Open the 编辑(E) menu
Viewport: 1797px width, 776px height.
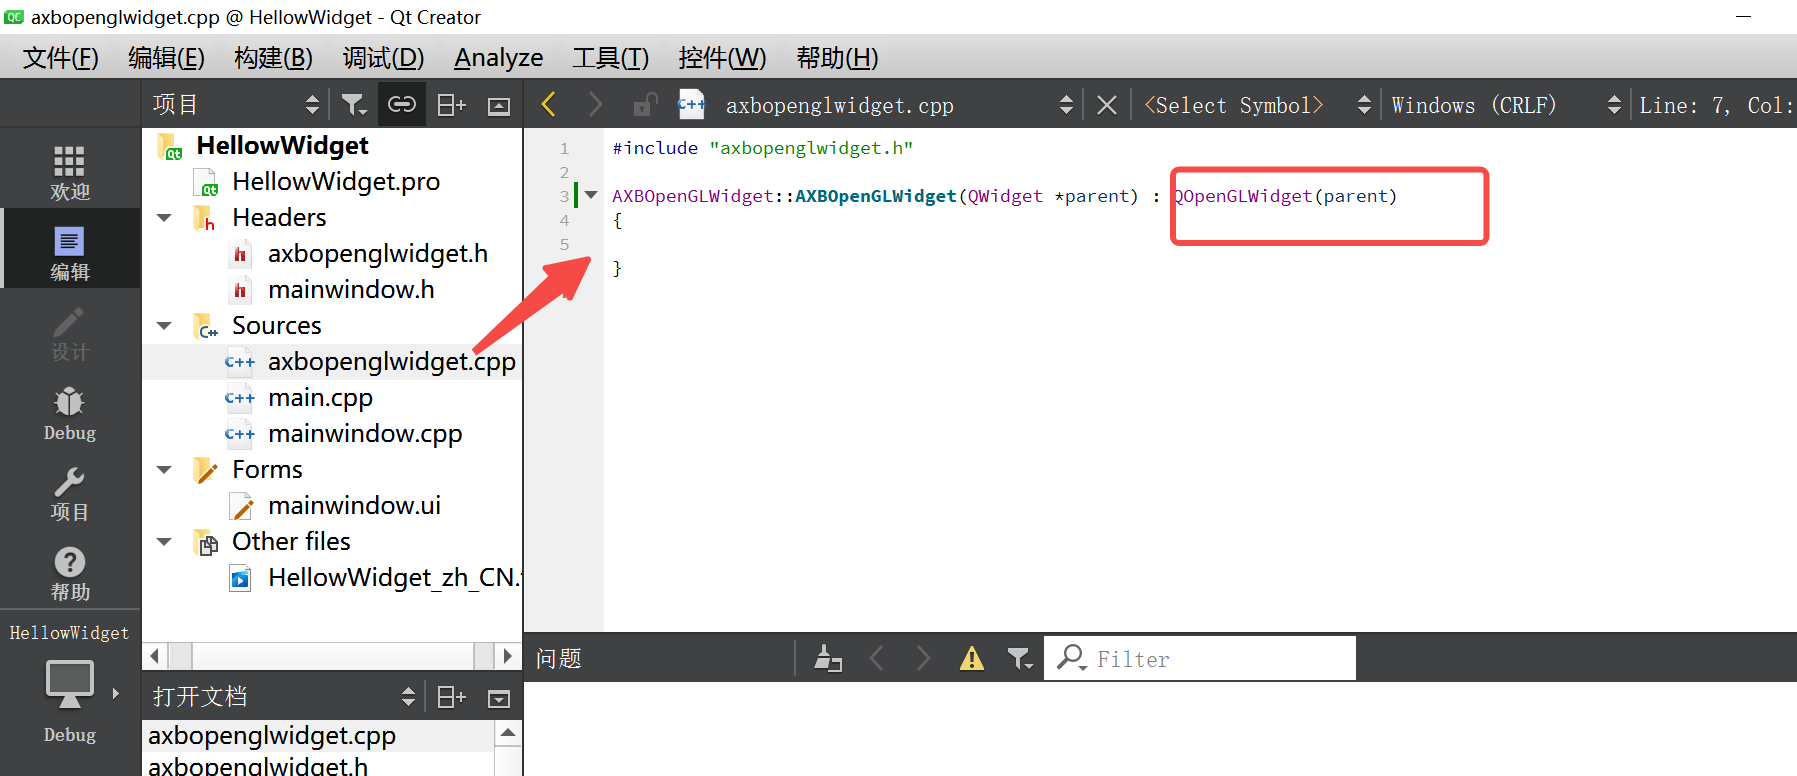[166, 58]
